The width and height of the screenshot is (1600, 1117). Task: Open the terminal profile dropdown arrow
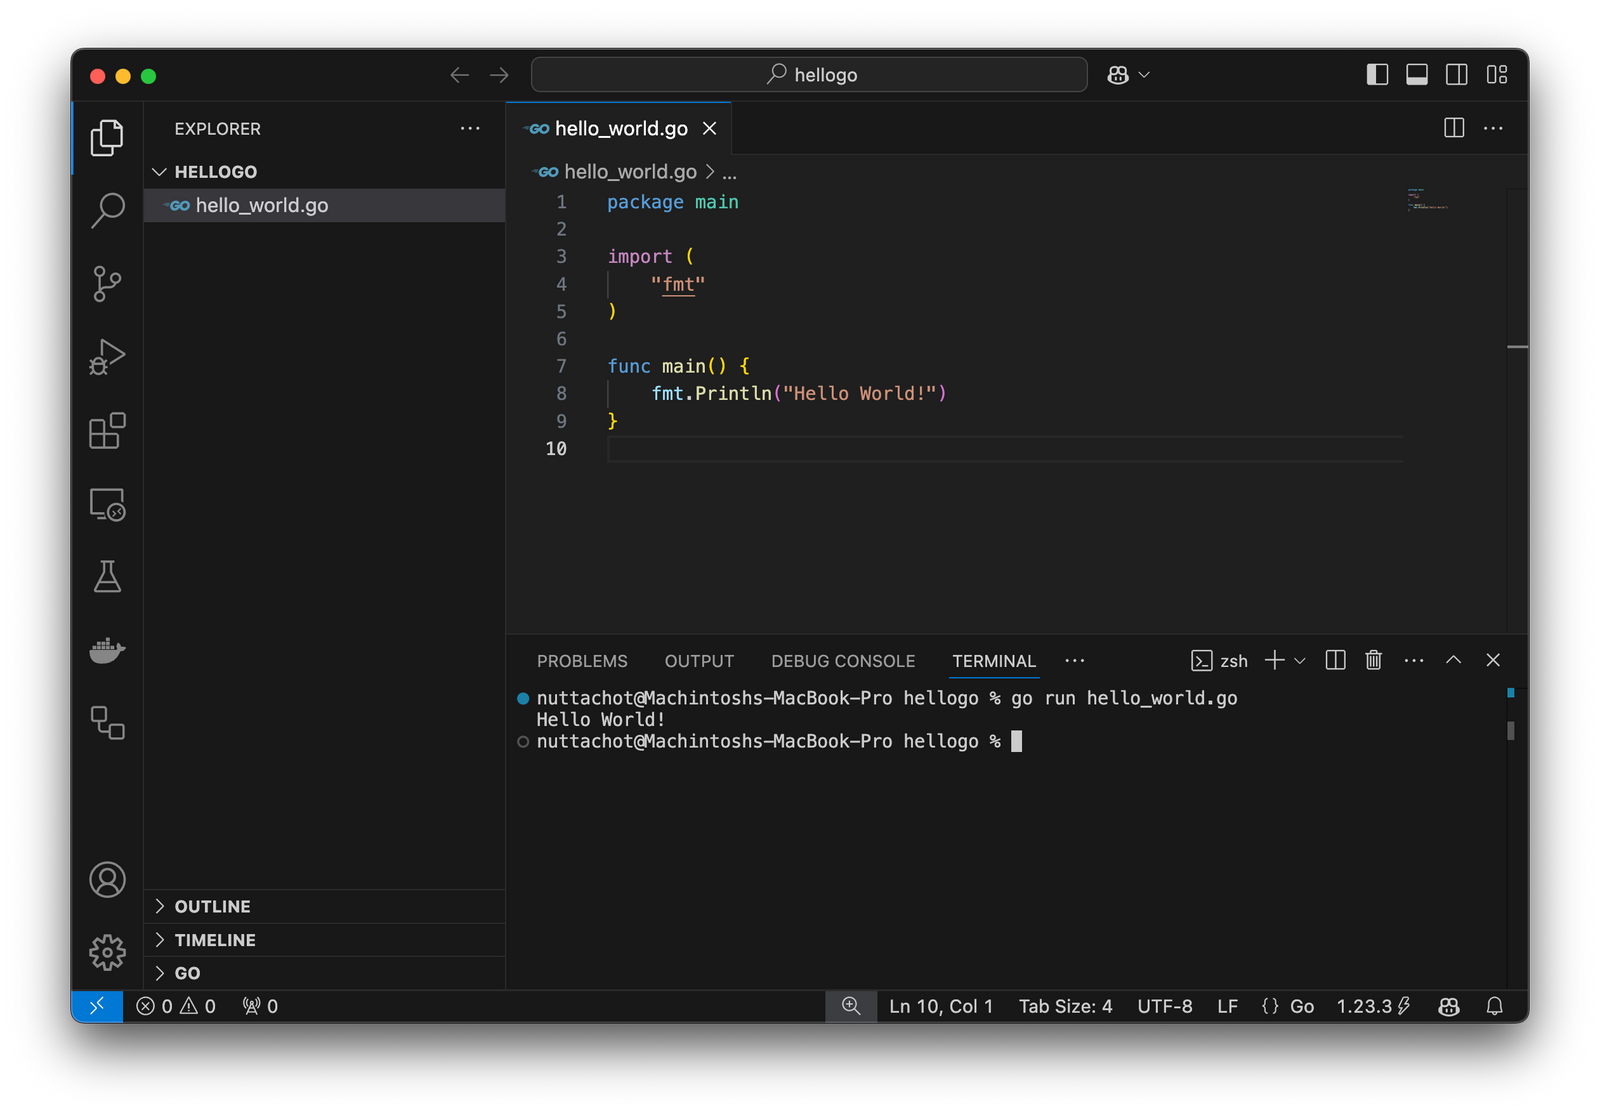[x=1300, y=660]
